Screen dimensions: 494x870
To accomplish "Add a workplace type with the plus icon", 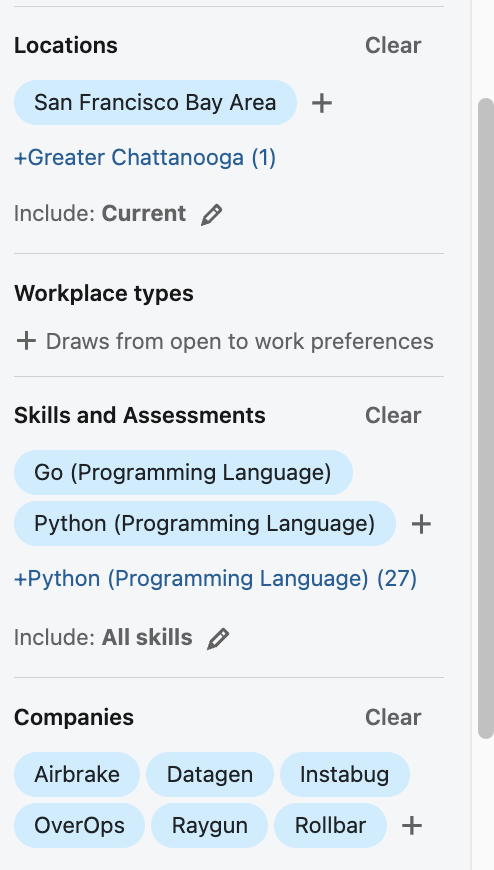I will pyautogui.click(x=26, y=341).
